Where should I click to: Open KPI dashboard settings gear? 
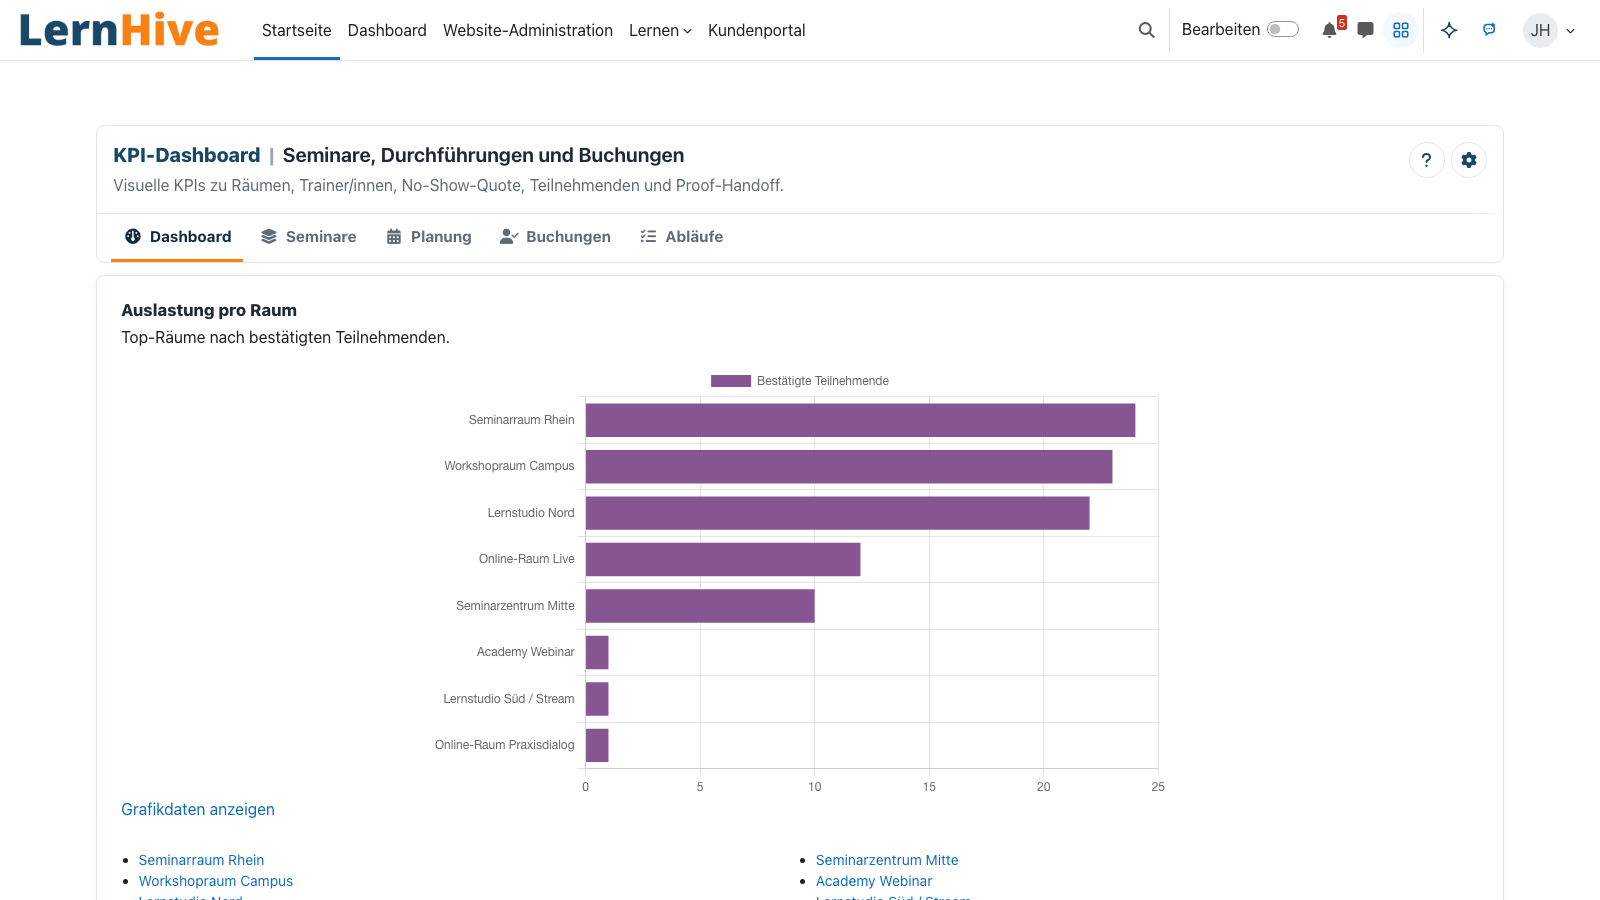(1468, 160)
